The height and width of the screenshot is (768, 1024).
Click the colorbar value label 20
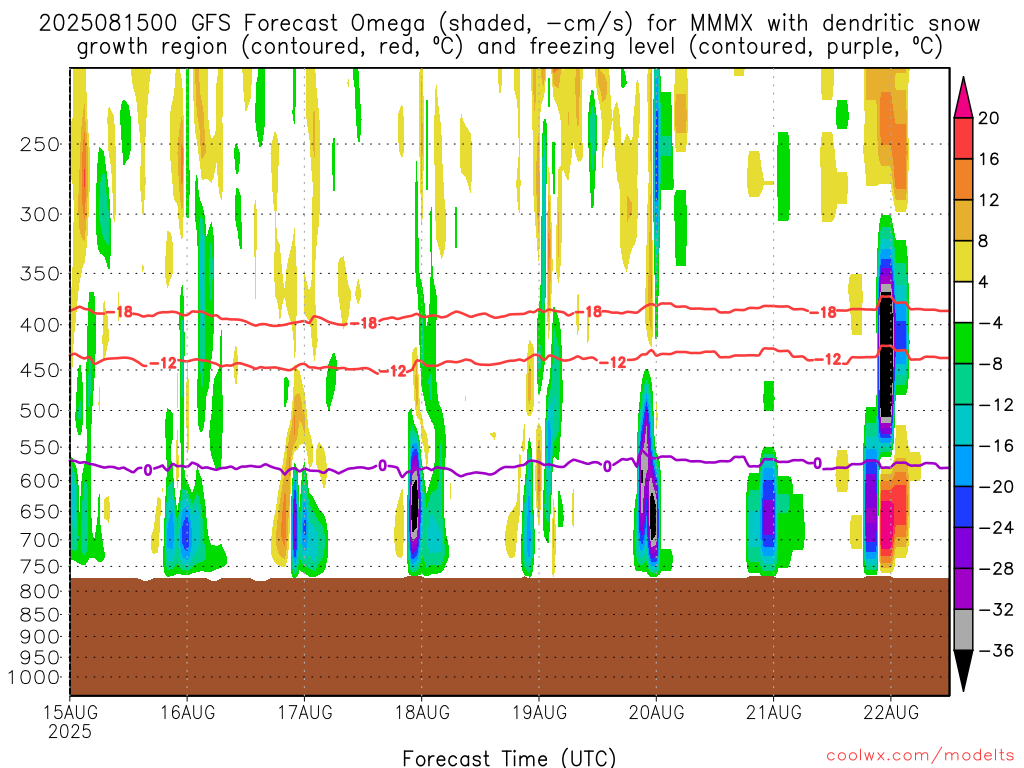coord(989,118)
